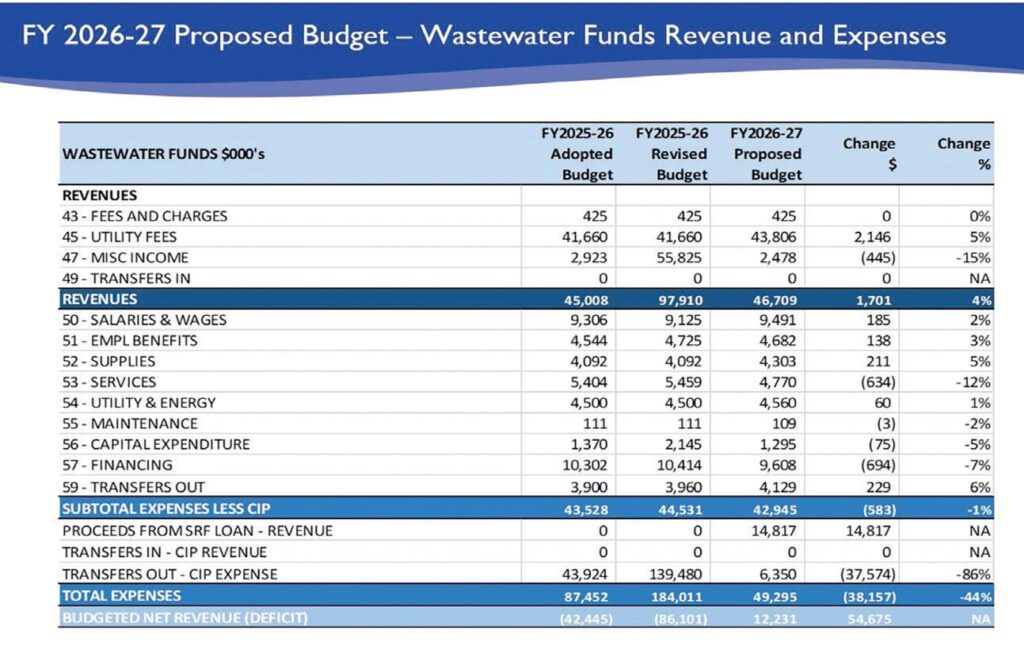
Task: Click the Misc Income change value (445)
Action: click(x=878, y=258)
